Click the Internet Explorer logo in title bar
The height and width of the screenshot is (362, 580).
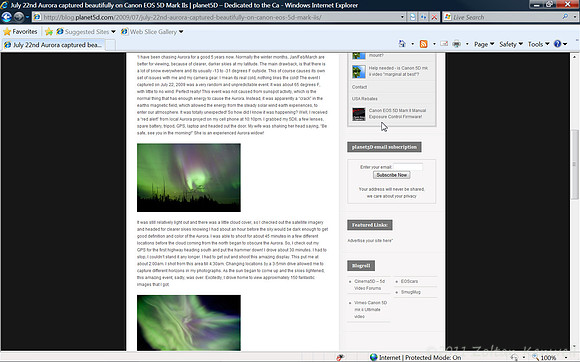point(4,5)
